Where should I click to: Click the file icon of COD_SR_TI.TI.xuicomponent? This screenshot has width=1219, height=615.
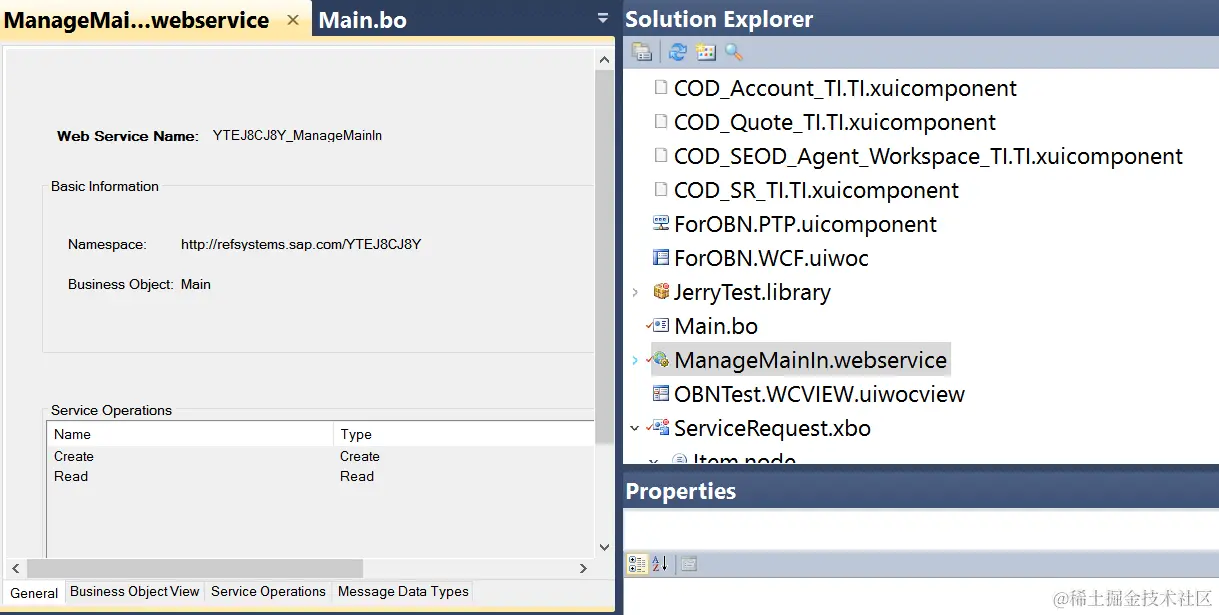point(660,190)
